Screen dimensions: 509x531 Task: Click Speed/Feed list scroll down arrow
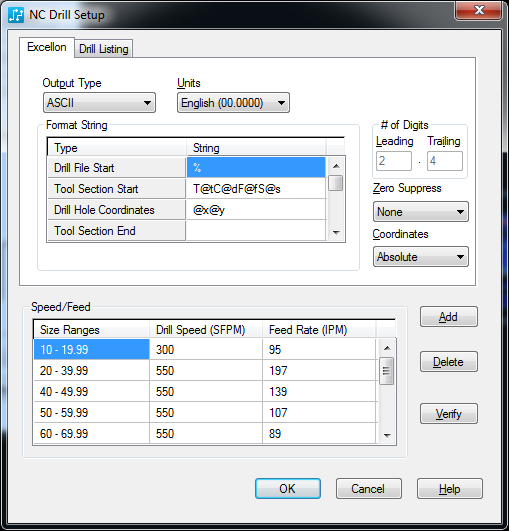click(x=387, y=436)
